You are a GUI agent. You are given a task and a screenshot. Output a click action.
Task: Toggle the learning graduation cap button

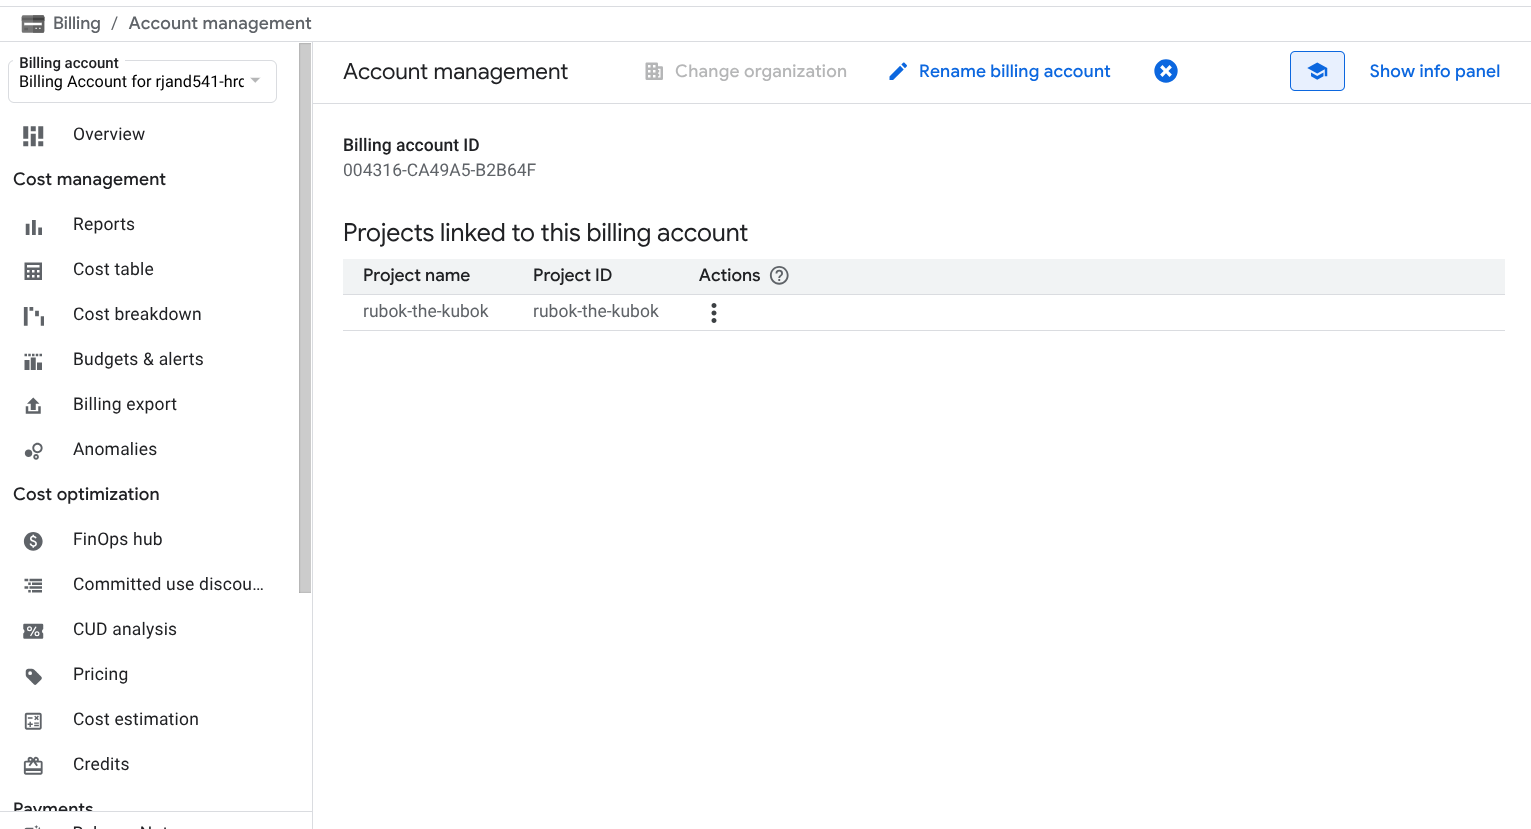pos(1317,71)
